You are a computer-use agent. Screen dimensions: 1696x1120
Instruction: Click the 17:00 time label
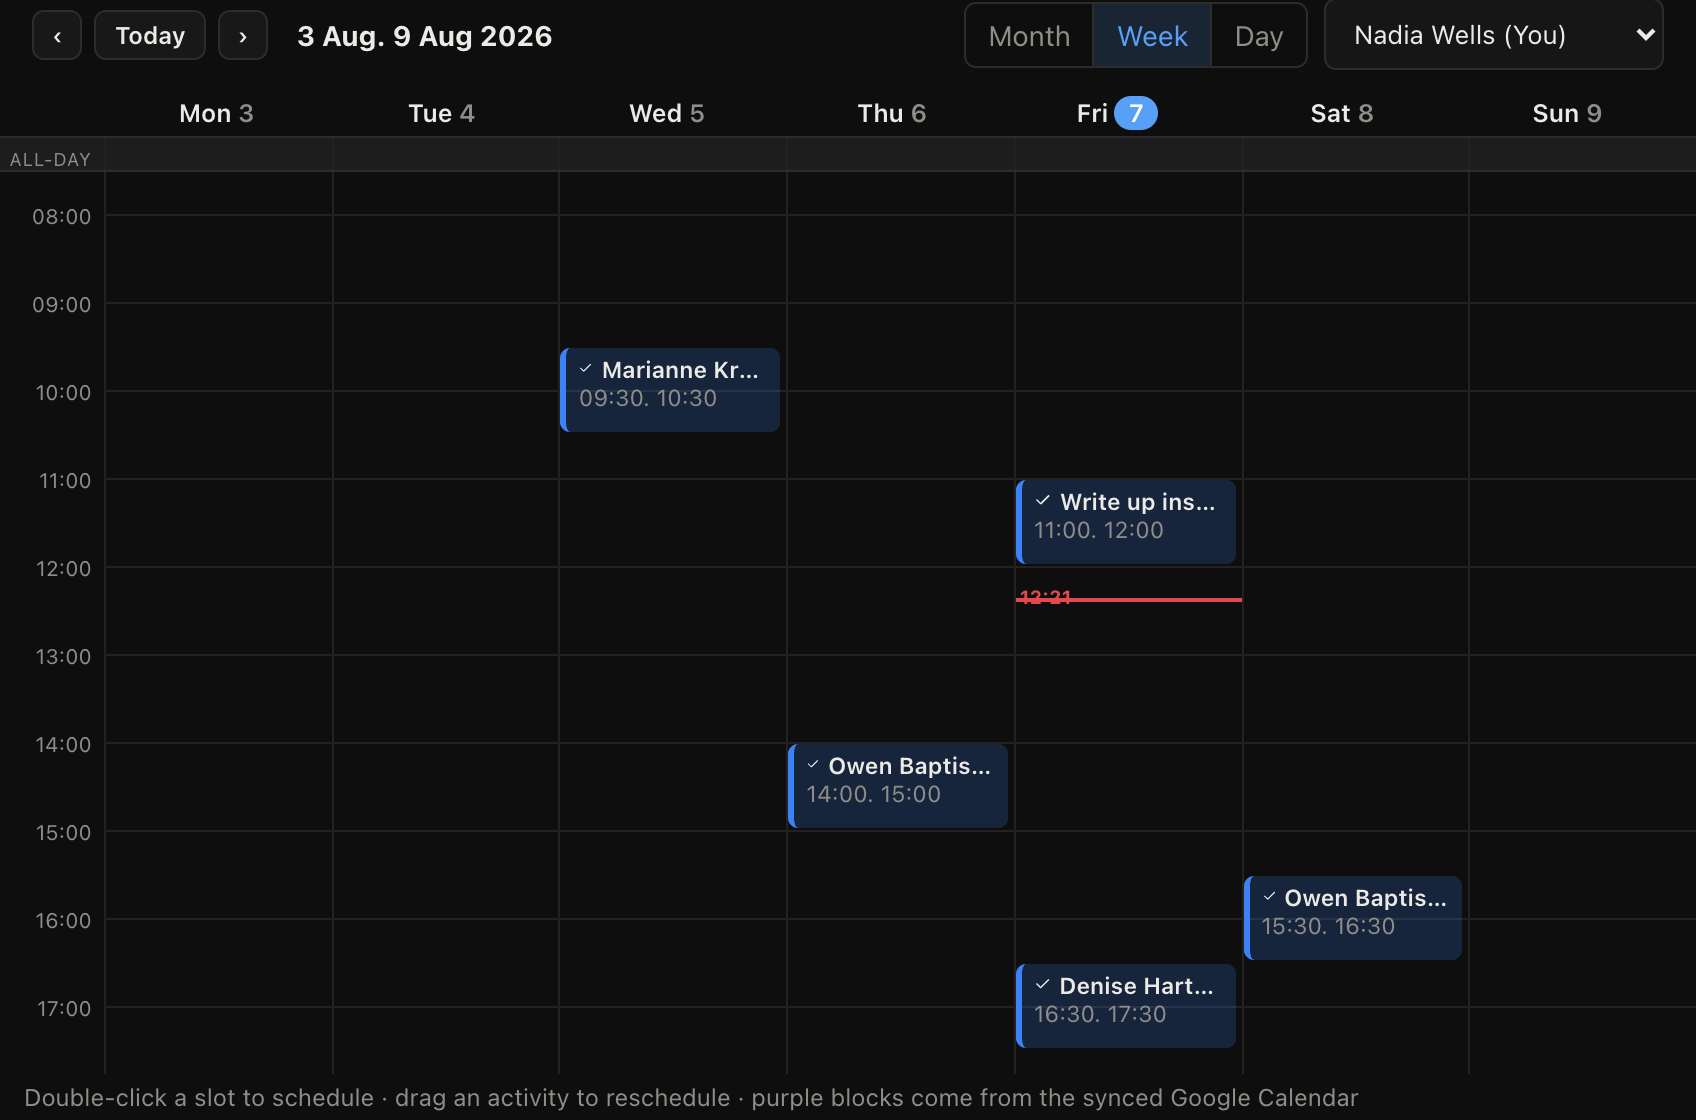tap(64, 1009)
